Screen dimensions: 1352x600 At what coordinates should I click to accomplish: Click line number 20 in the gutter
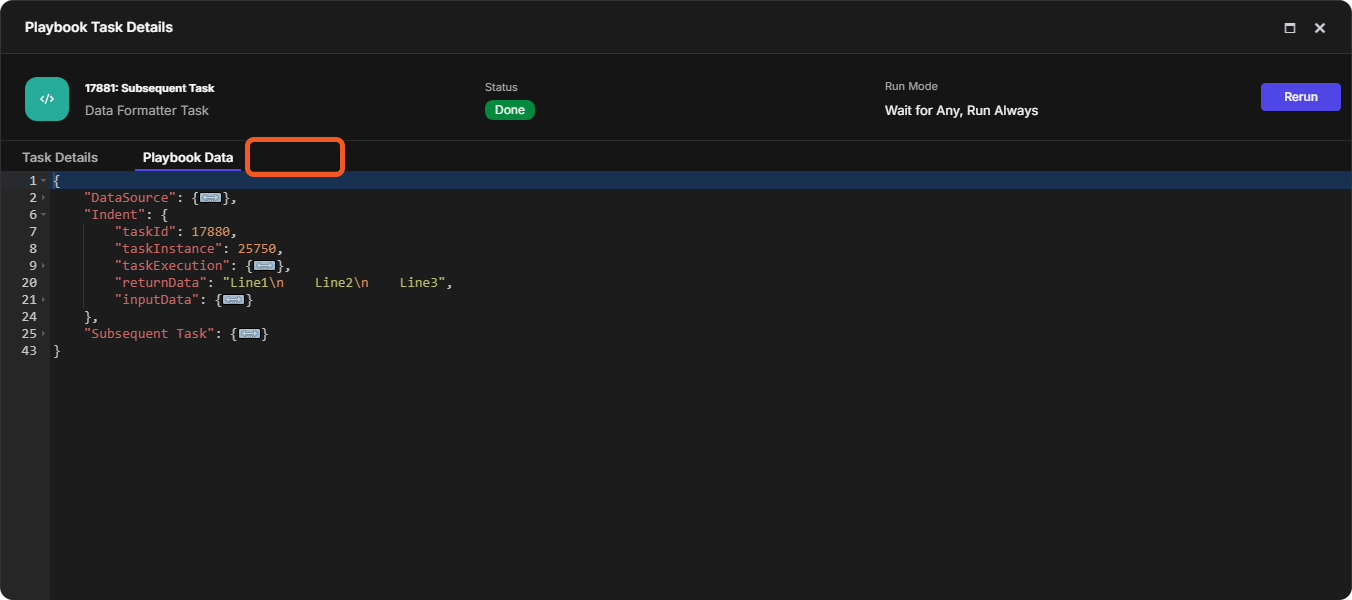pos(28,283)
